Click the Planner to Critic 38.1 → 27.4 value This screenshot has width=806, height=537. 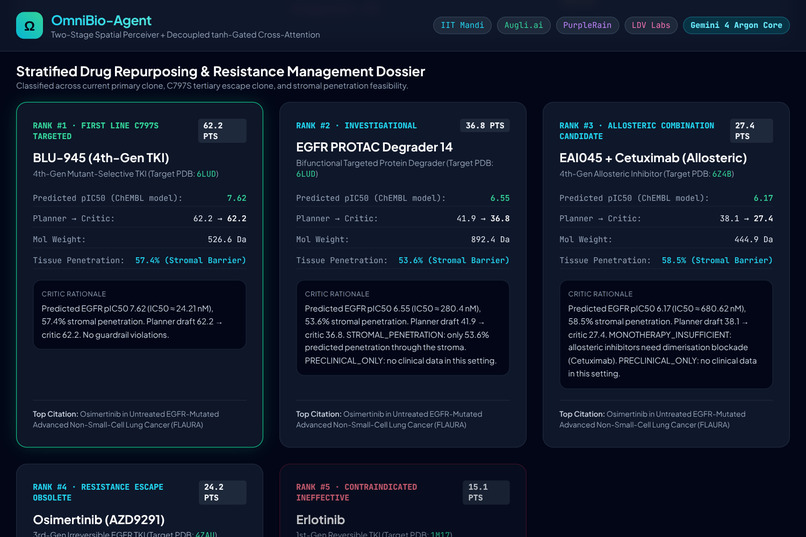point(746,218)
